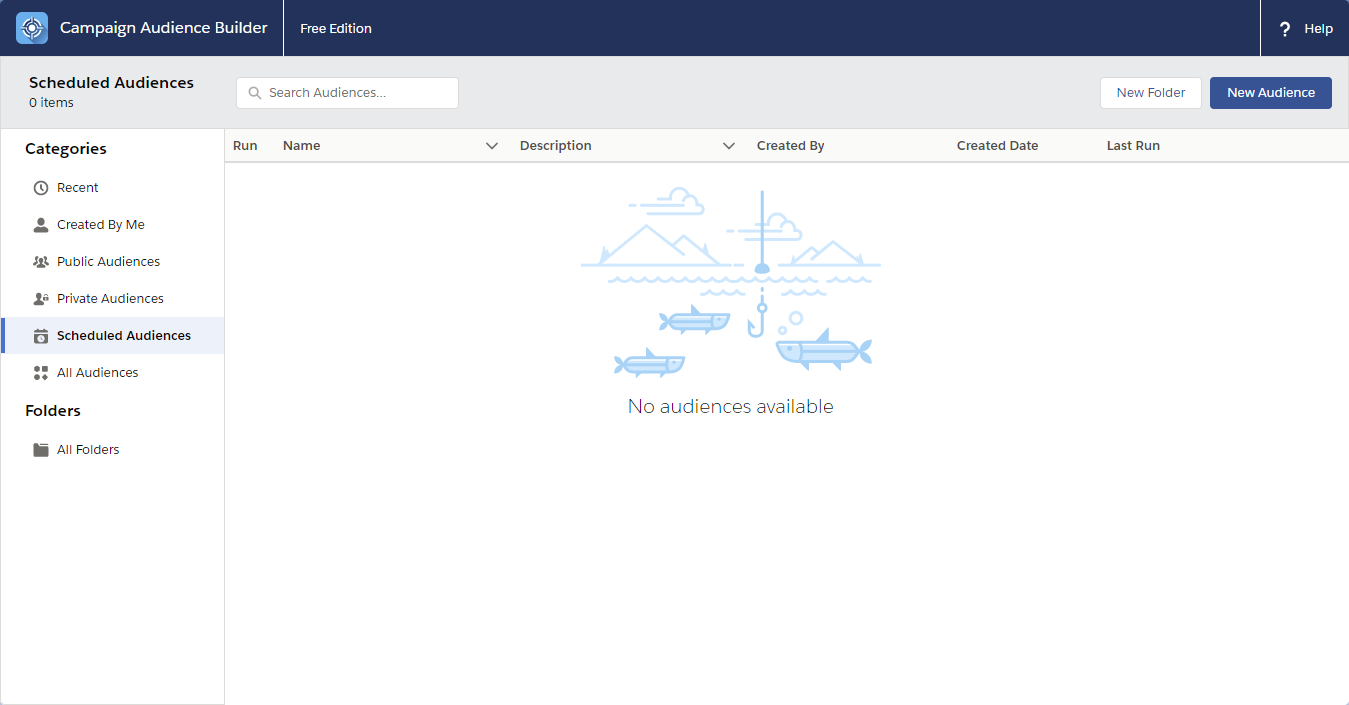Click the calendar icon beside Scheduled Audiences
Viewport: 1349px width, 705px height.
click(41, 335)
